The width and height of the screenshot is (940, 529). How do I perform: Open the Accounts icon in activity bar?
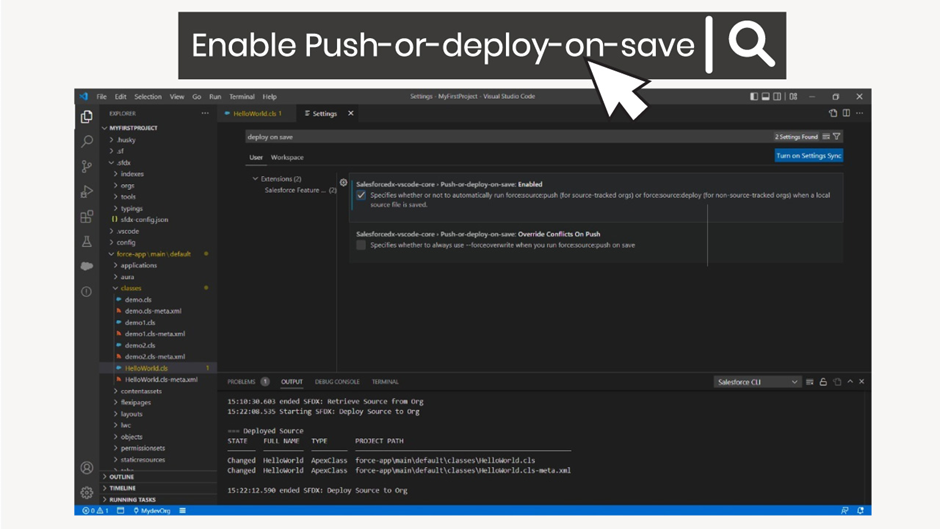tap(87, 468)
